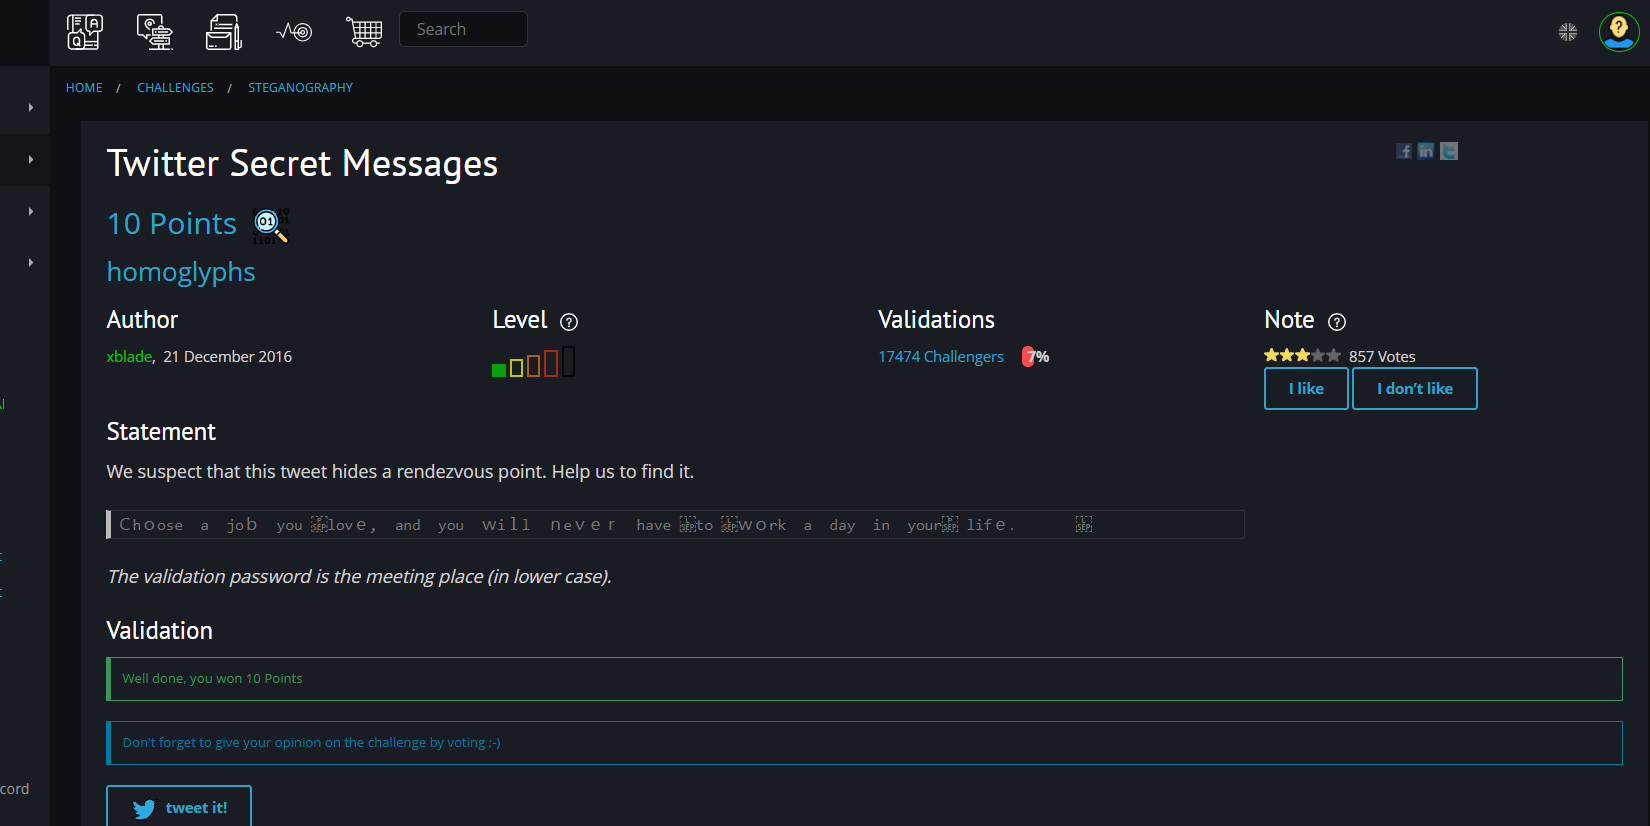The image size is (1650, 826).
Task: Click the Search input field
Action: pos(463,29)
